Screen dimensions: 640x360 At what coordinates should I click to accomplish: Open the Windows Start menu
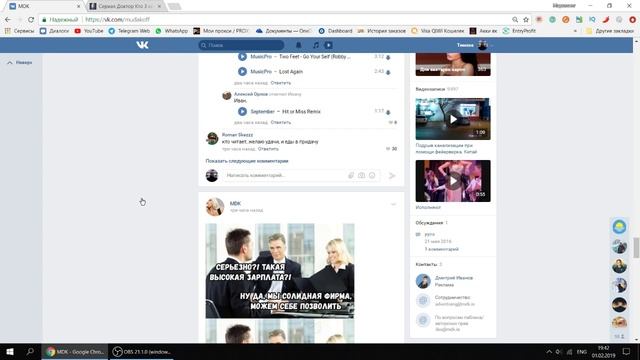pos(10,351)
